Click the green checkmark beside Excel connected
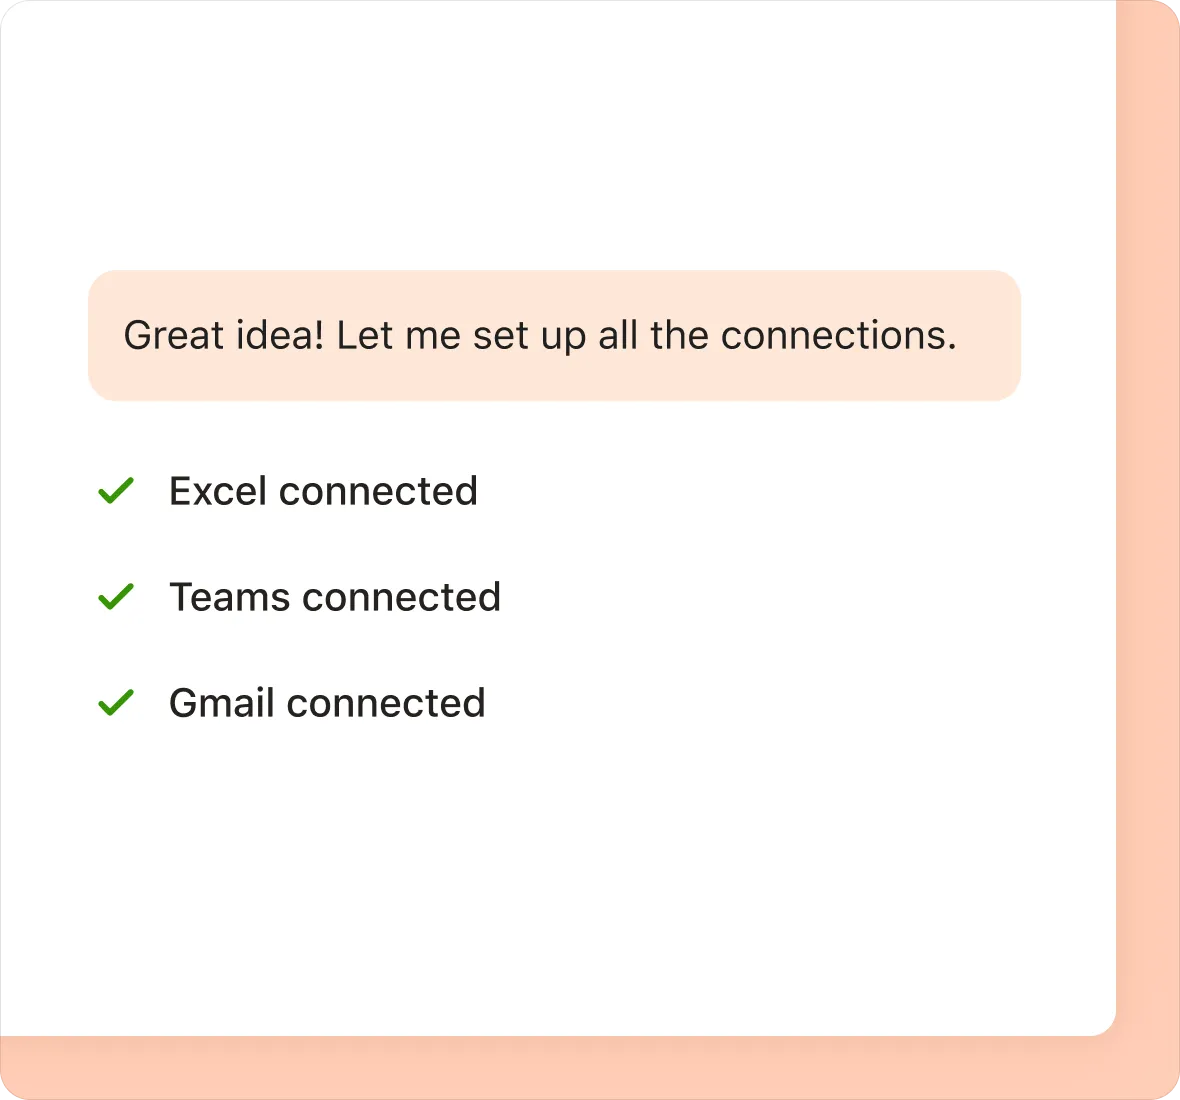Viewport: 1180px width, 1100px height. tap(116, 491)
